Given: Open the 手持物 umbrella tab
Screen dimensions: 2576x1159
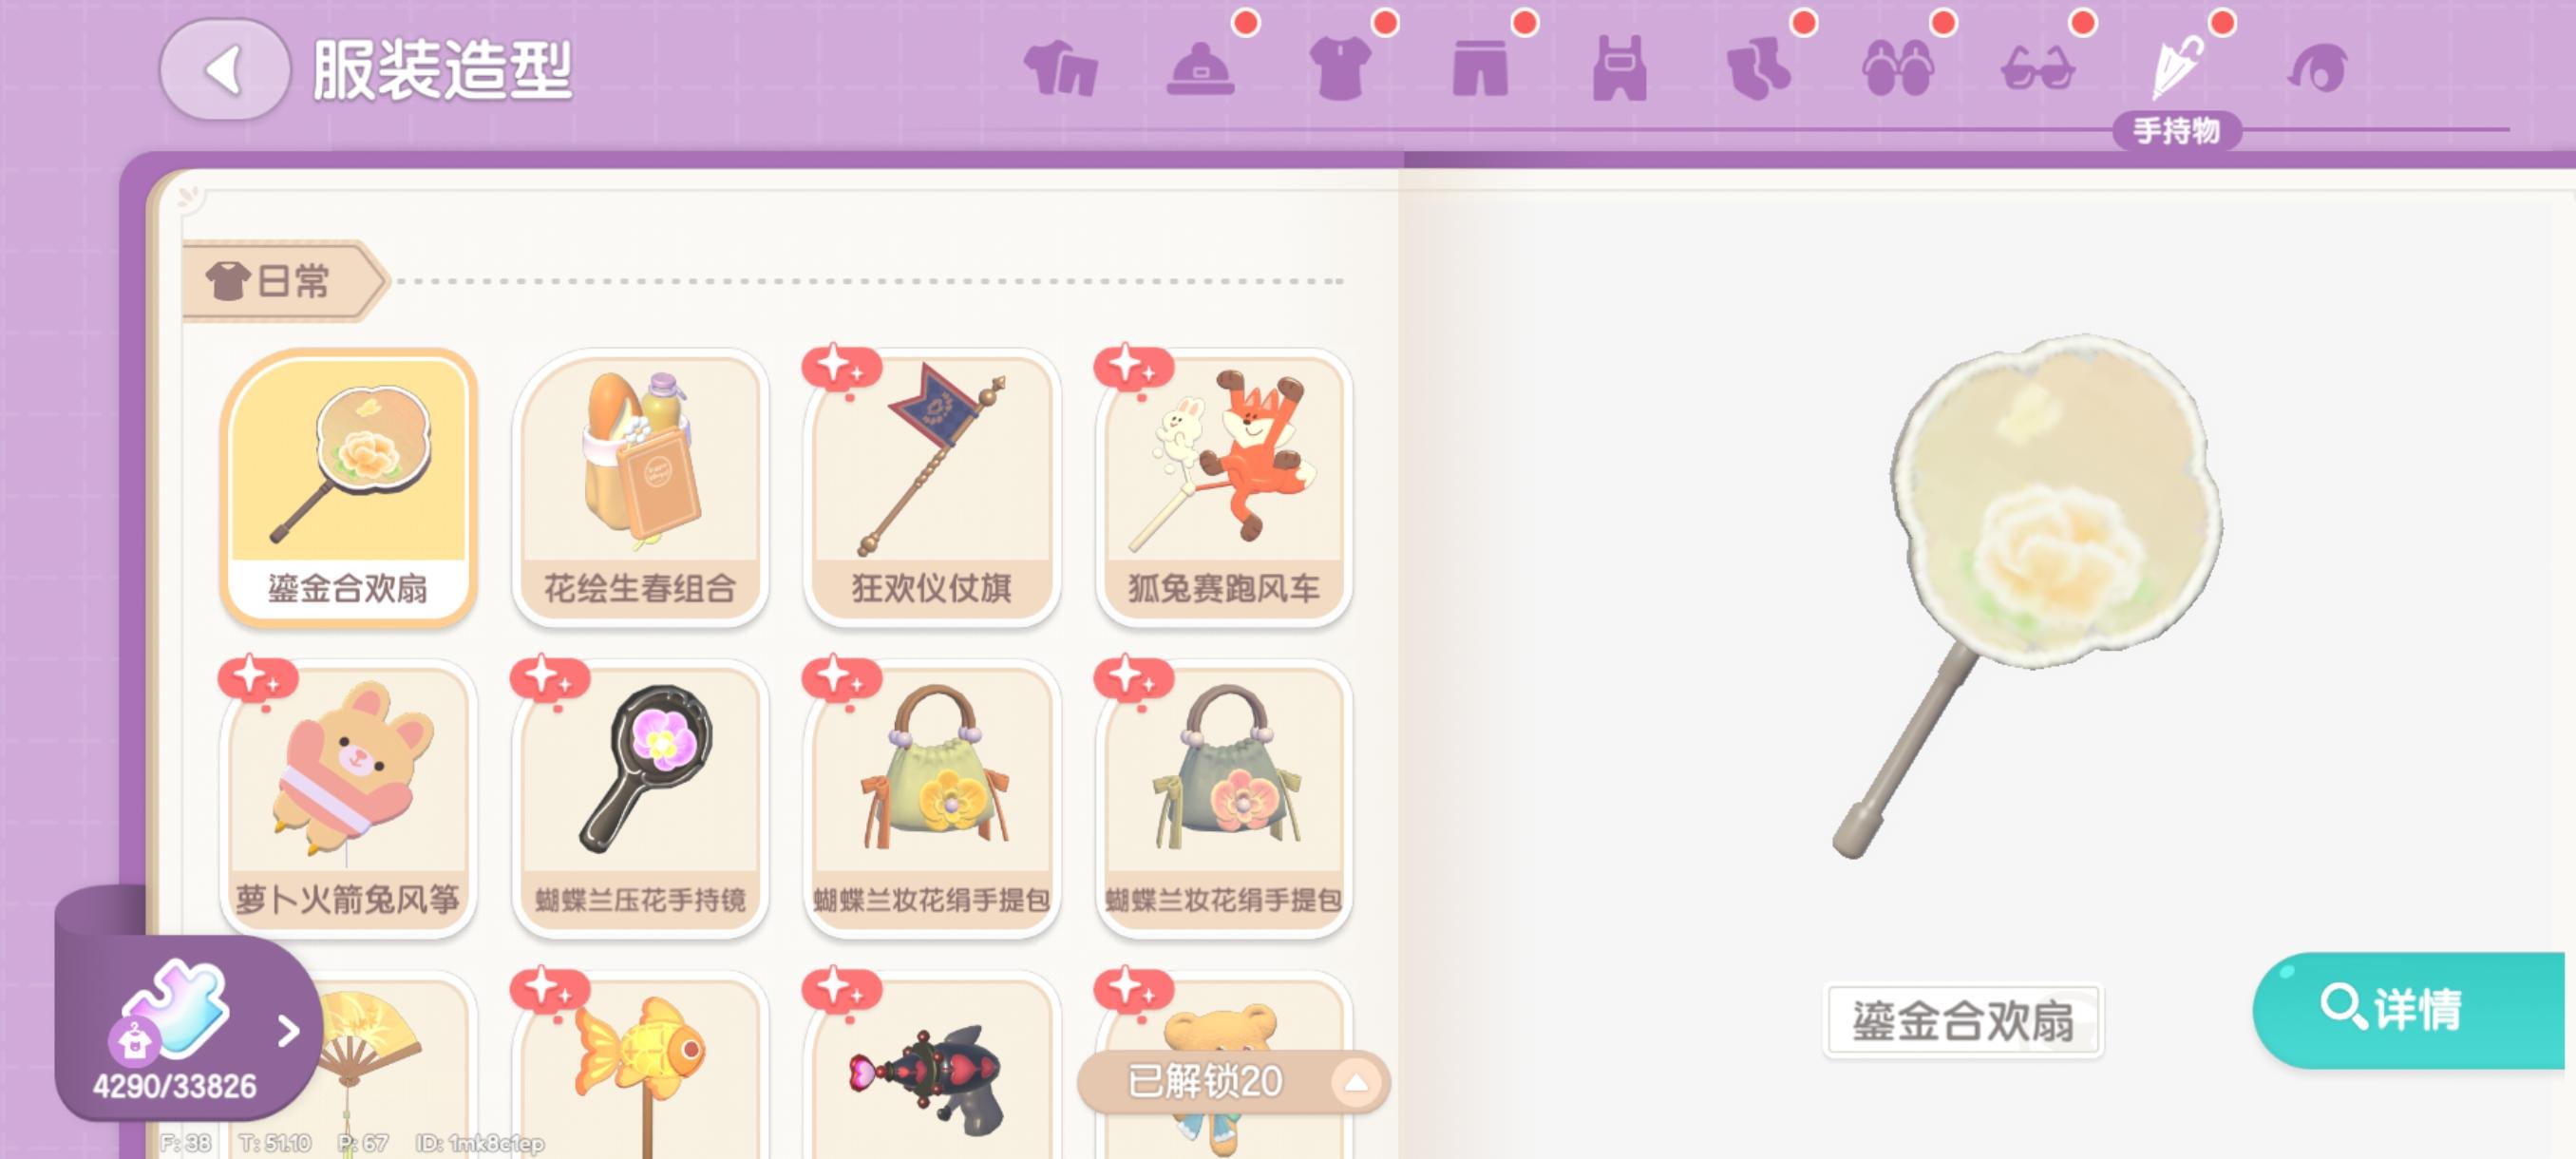Looking at the screenshot, I should click(2177, 70).
